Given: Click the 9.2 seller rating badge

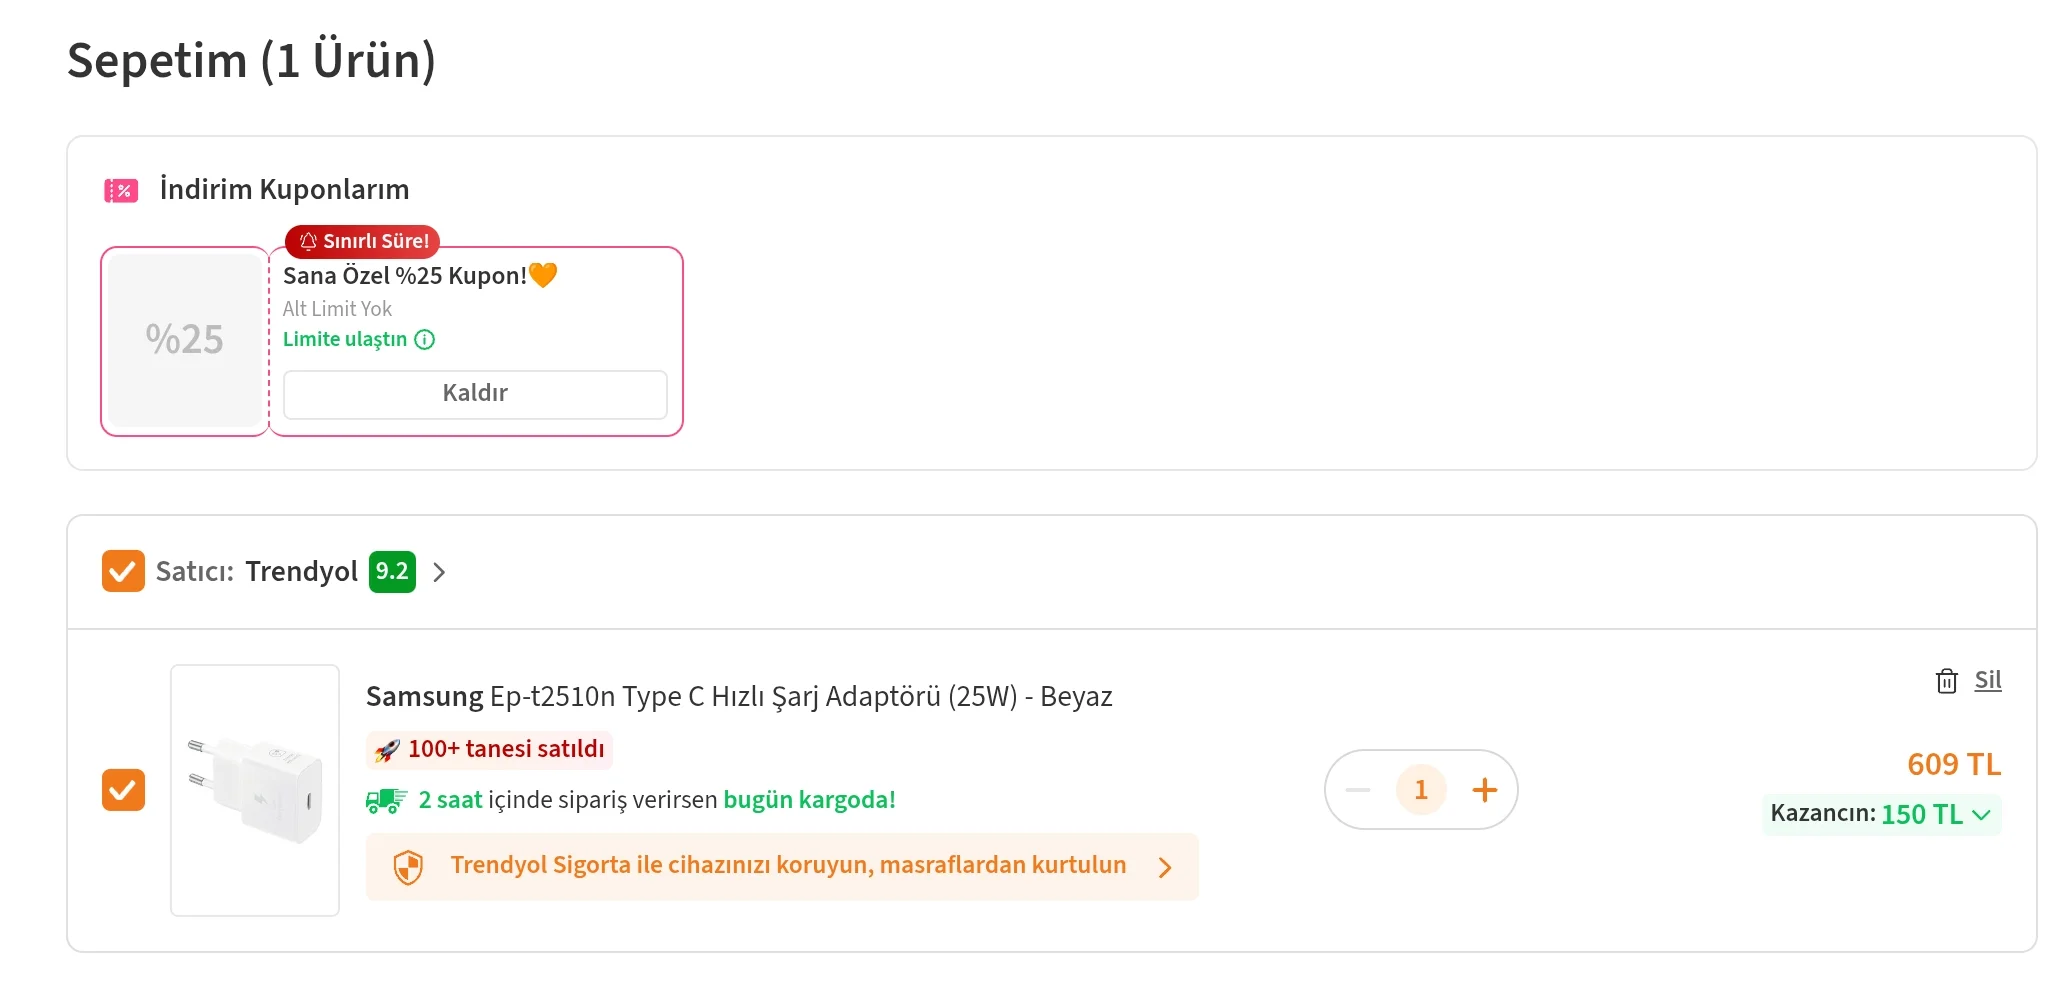Looking at the screenshot, I should tap(392, 572).
